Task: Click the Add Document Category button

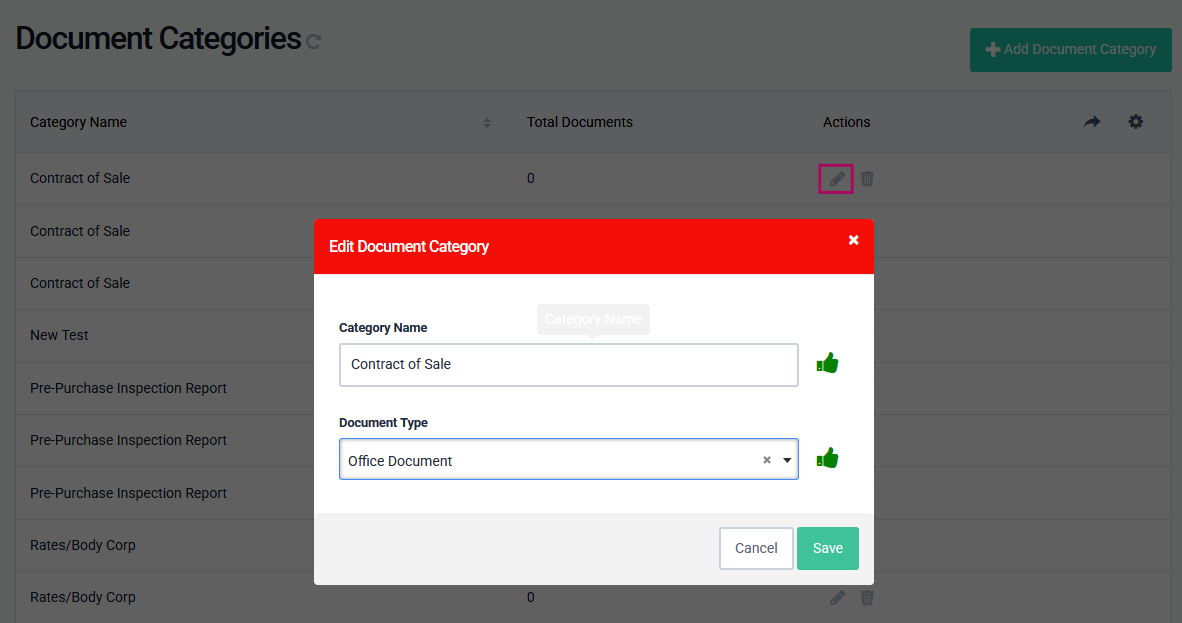Action: [x=1070, y=49]
